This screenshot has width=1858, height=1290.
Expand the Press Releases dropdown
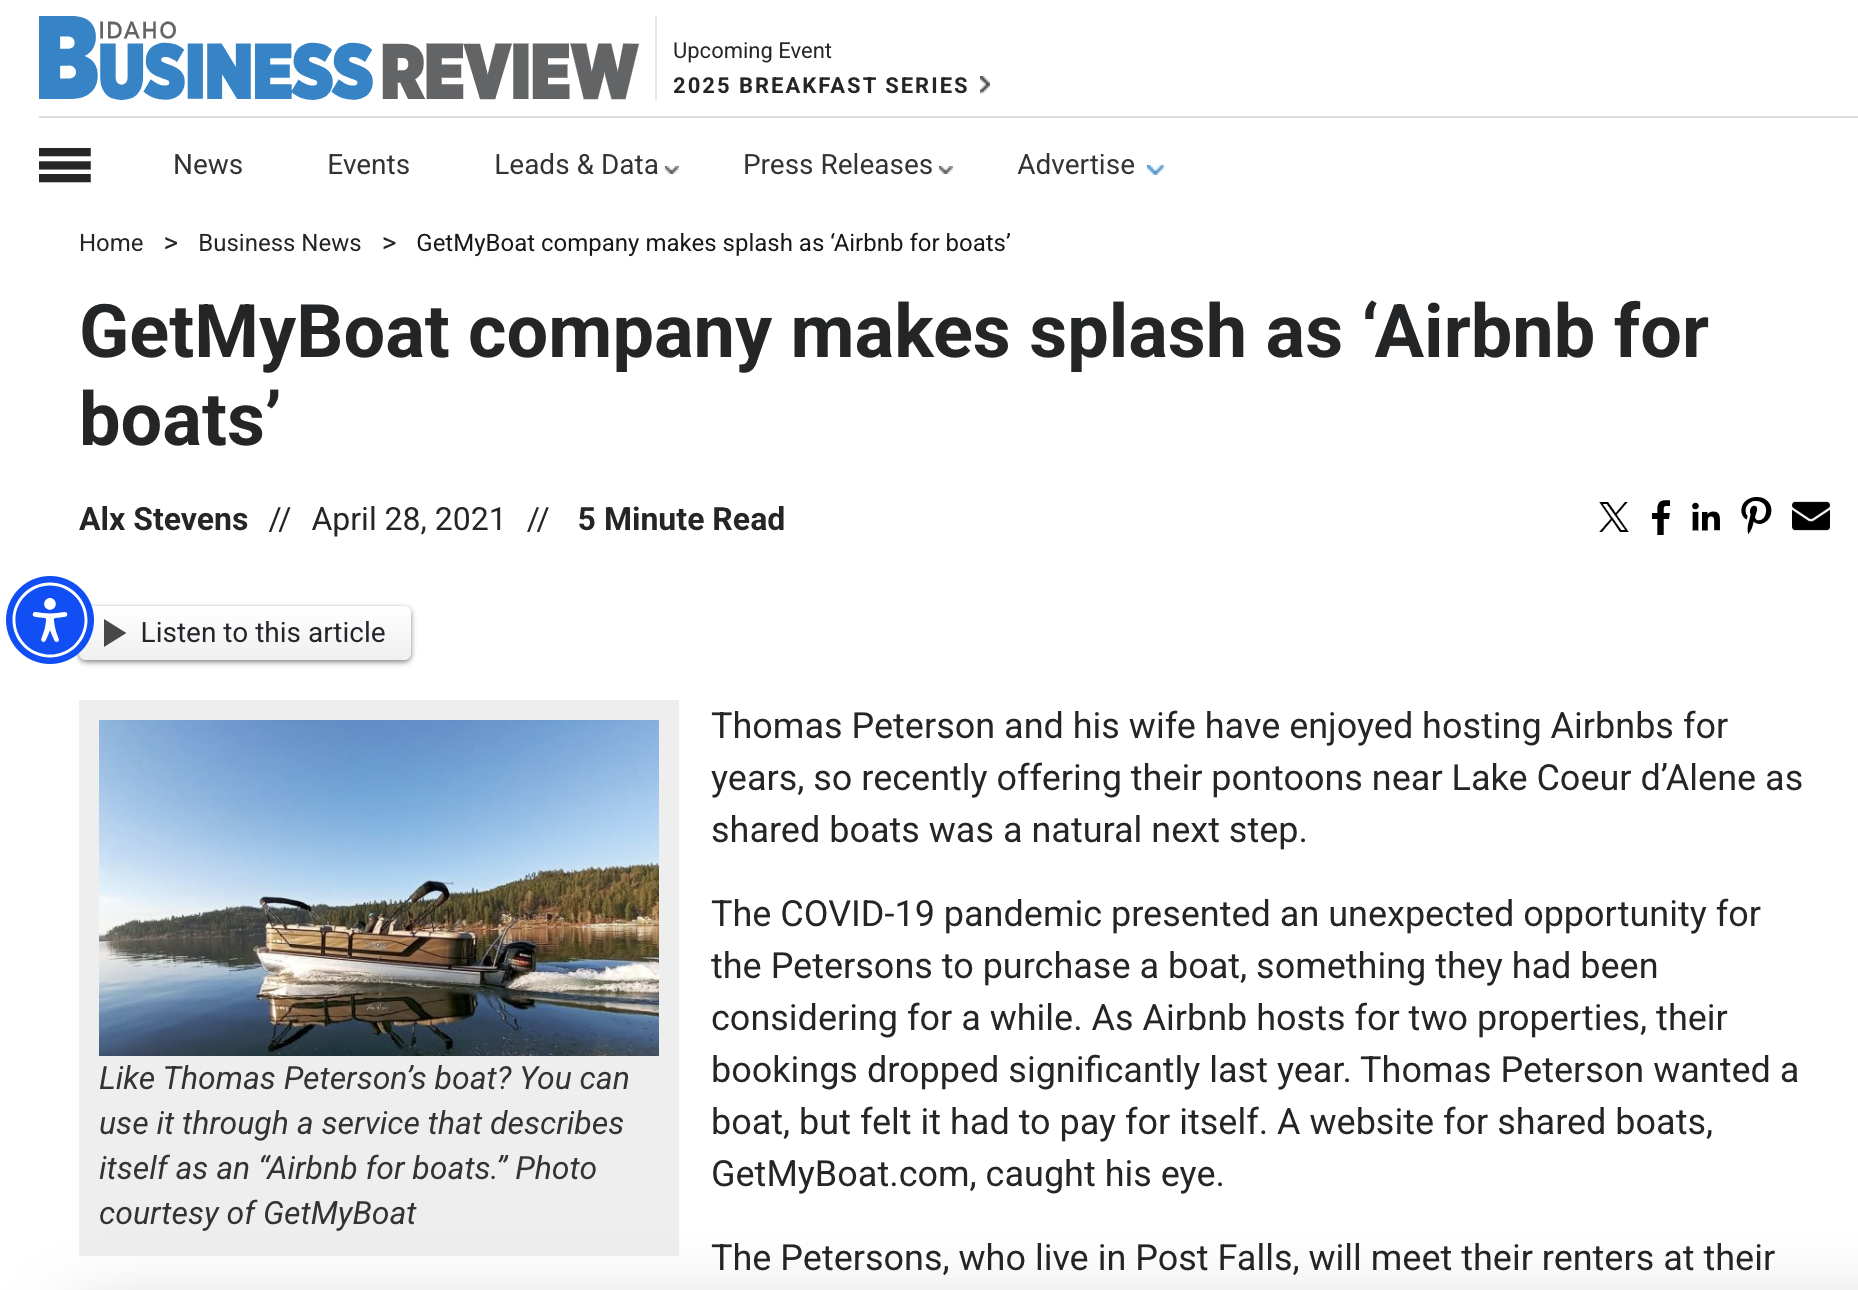click(847, 165)
